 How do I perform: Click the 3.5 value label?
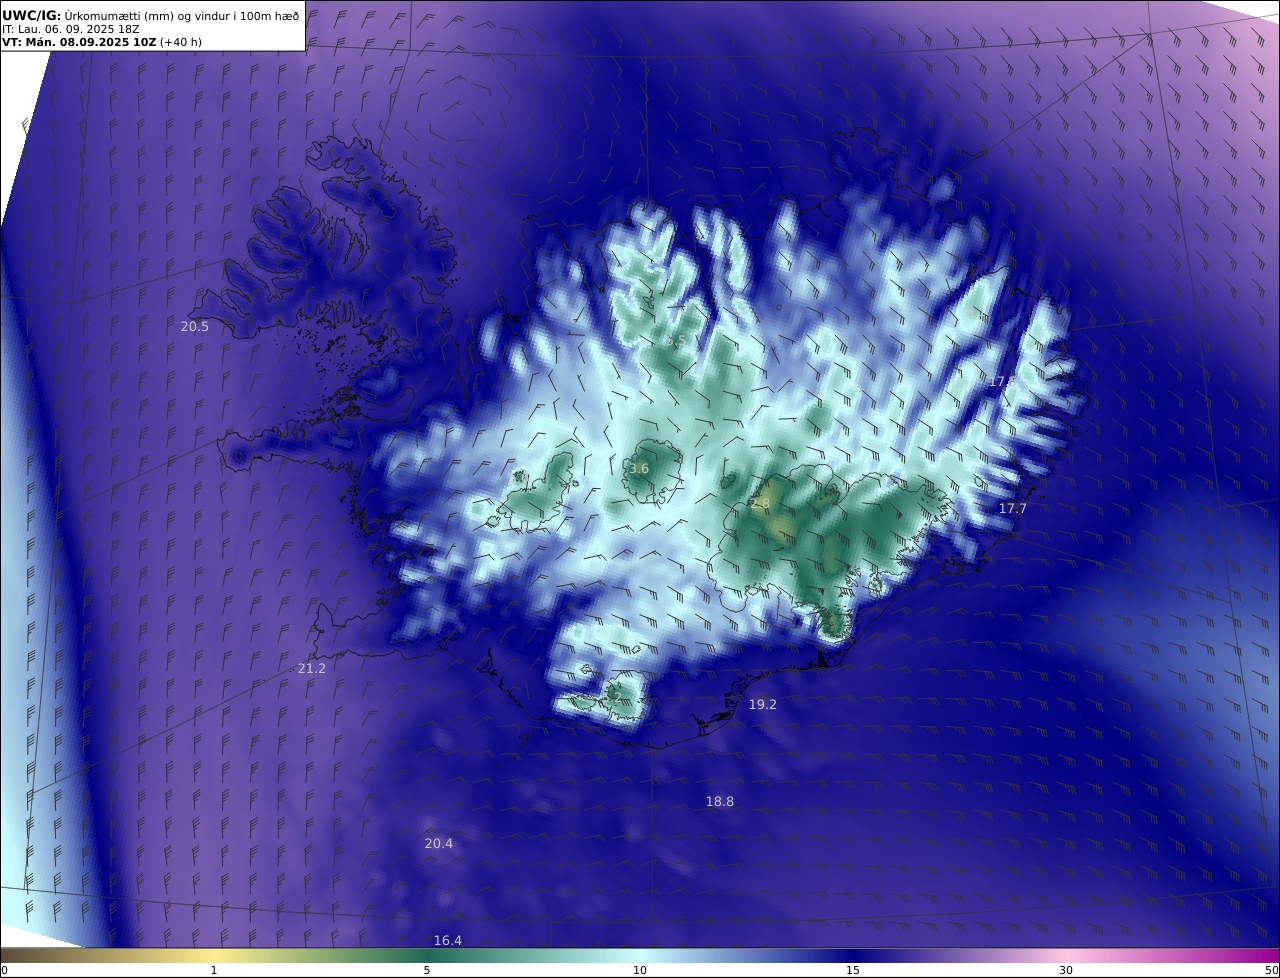point(676,341)
